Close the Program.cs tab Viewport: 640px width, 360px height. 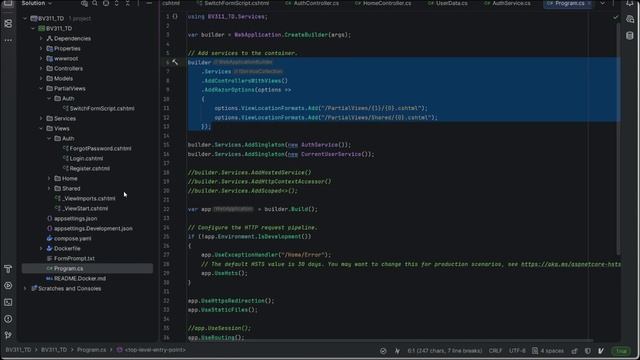pos(589,3)
